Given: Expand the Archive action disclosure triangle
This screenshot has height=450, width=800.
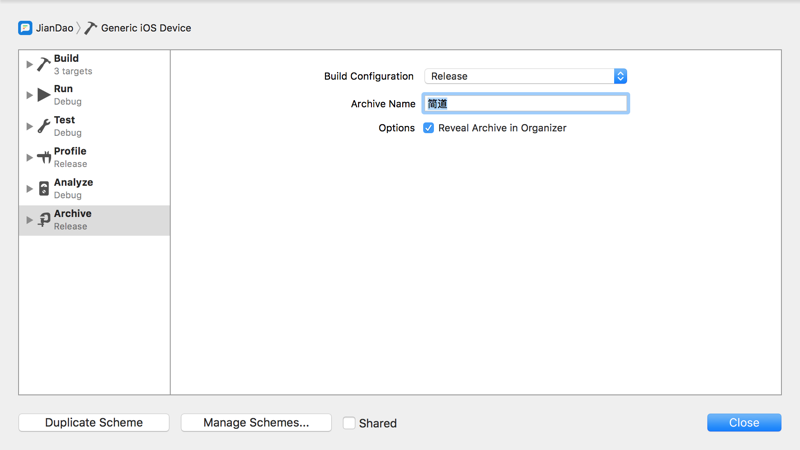Looking at the screenshot, I should pyautogui.click(x=29, y=219).
